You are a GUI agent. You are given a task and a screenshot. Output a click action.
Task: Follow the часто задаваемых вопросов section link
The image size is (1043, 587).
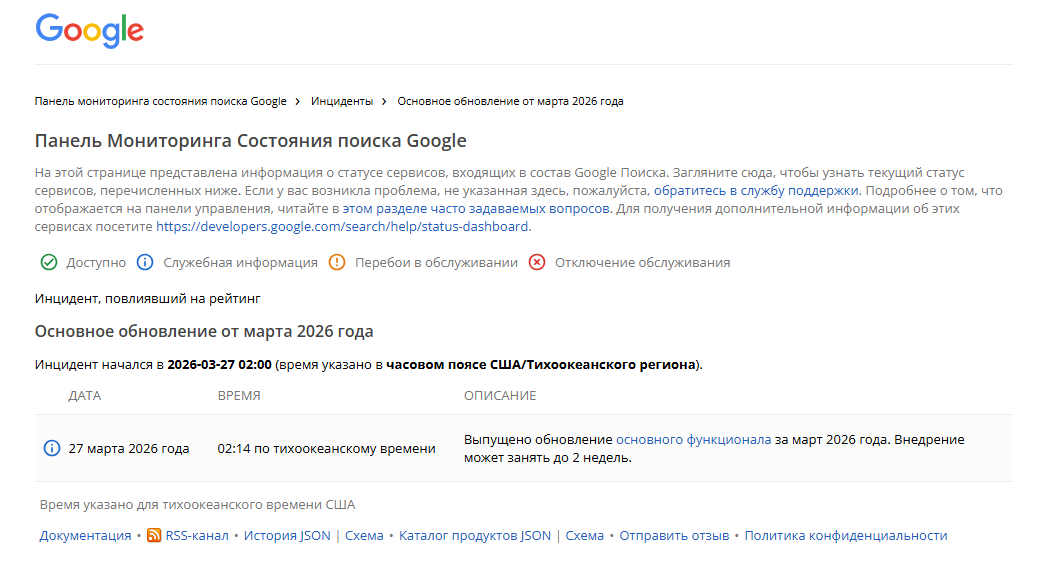pos(476,209)
